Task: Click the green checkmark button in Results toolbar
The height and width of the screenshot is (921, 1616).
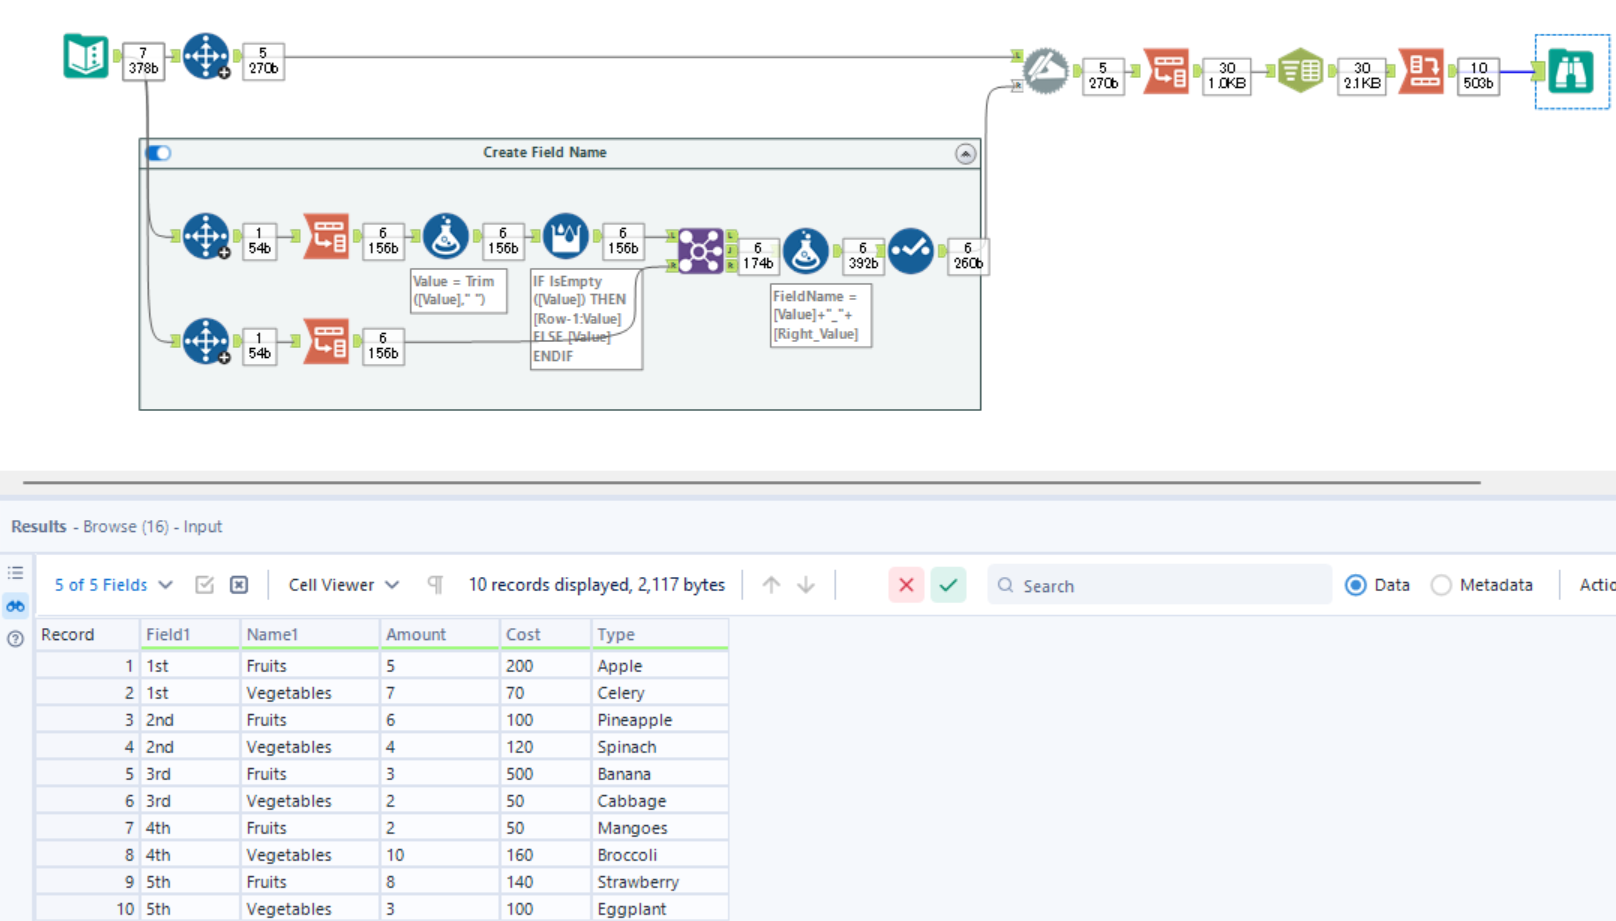Action: tap(948, 585)
